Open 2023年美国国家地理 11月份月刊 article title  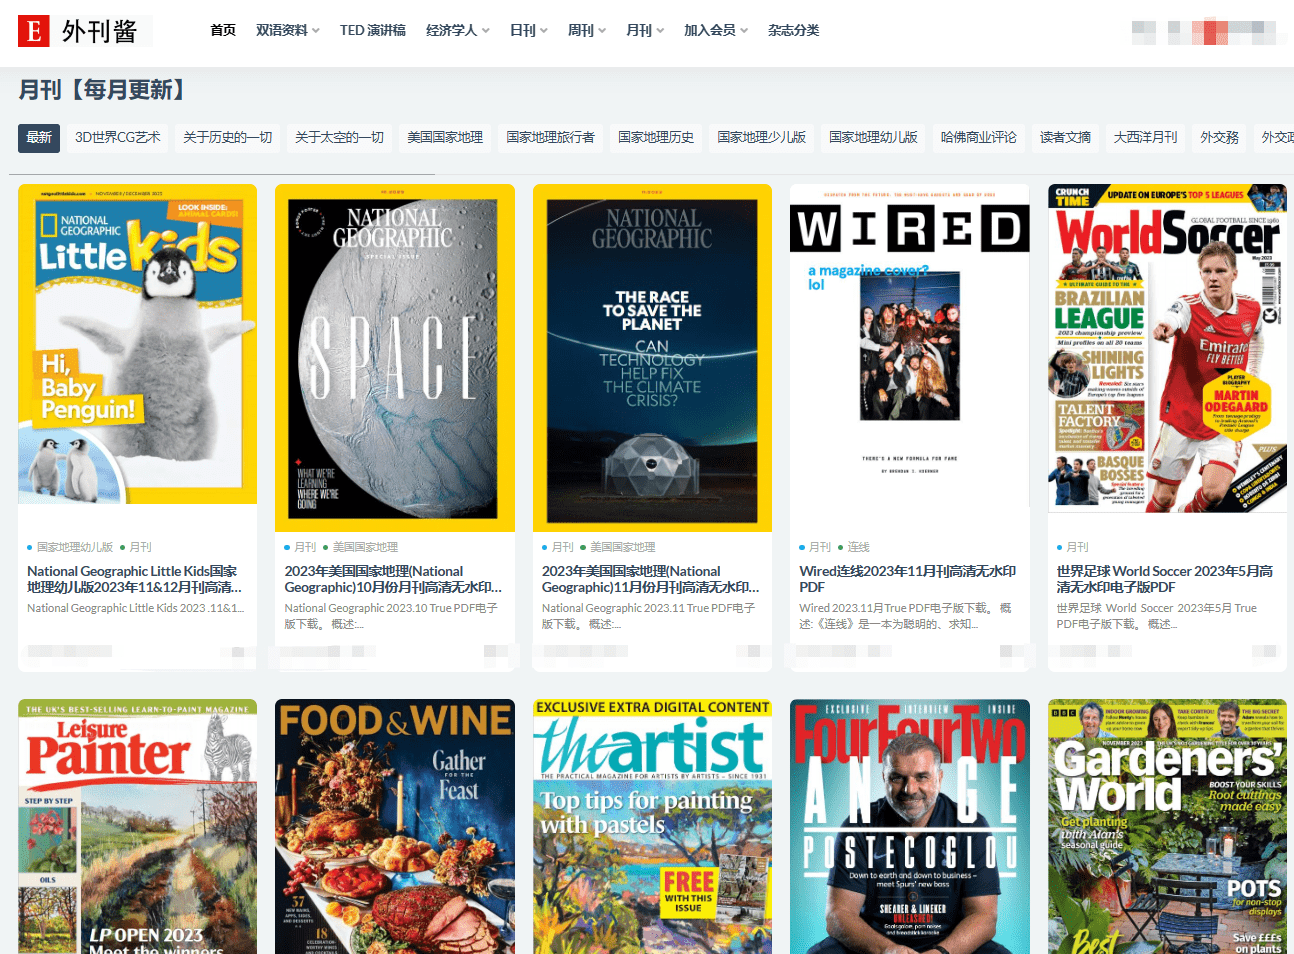click(650, 579)
